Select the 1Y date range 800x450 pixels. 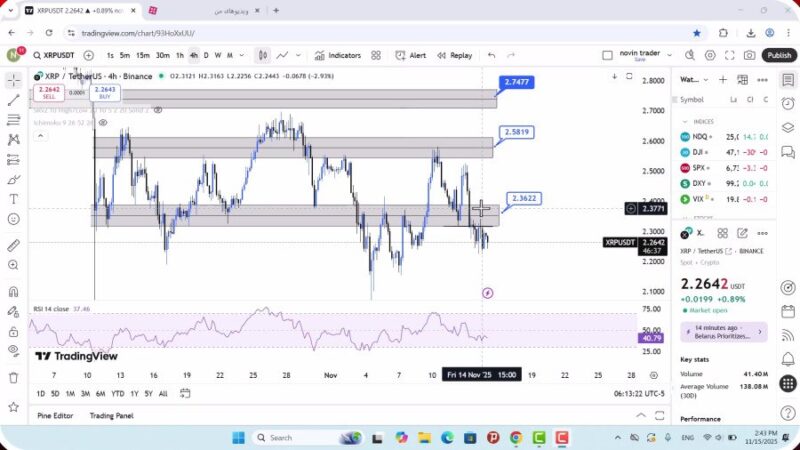point(132,393)
